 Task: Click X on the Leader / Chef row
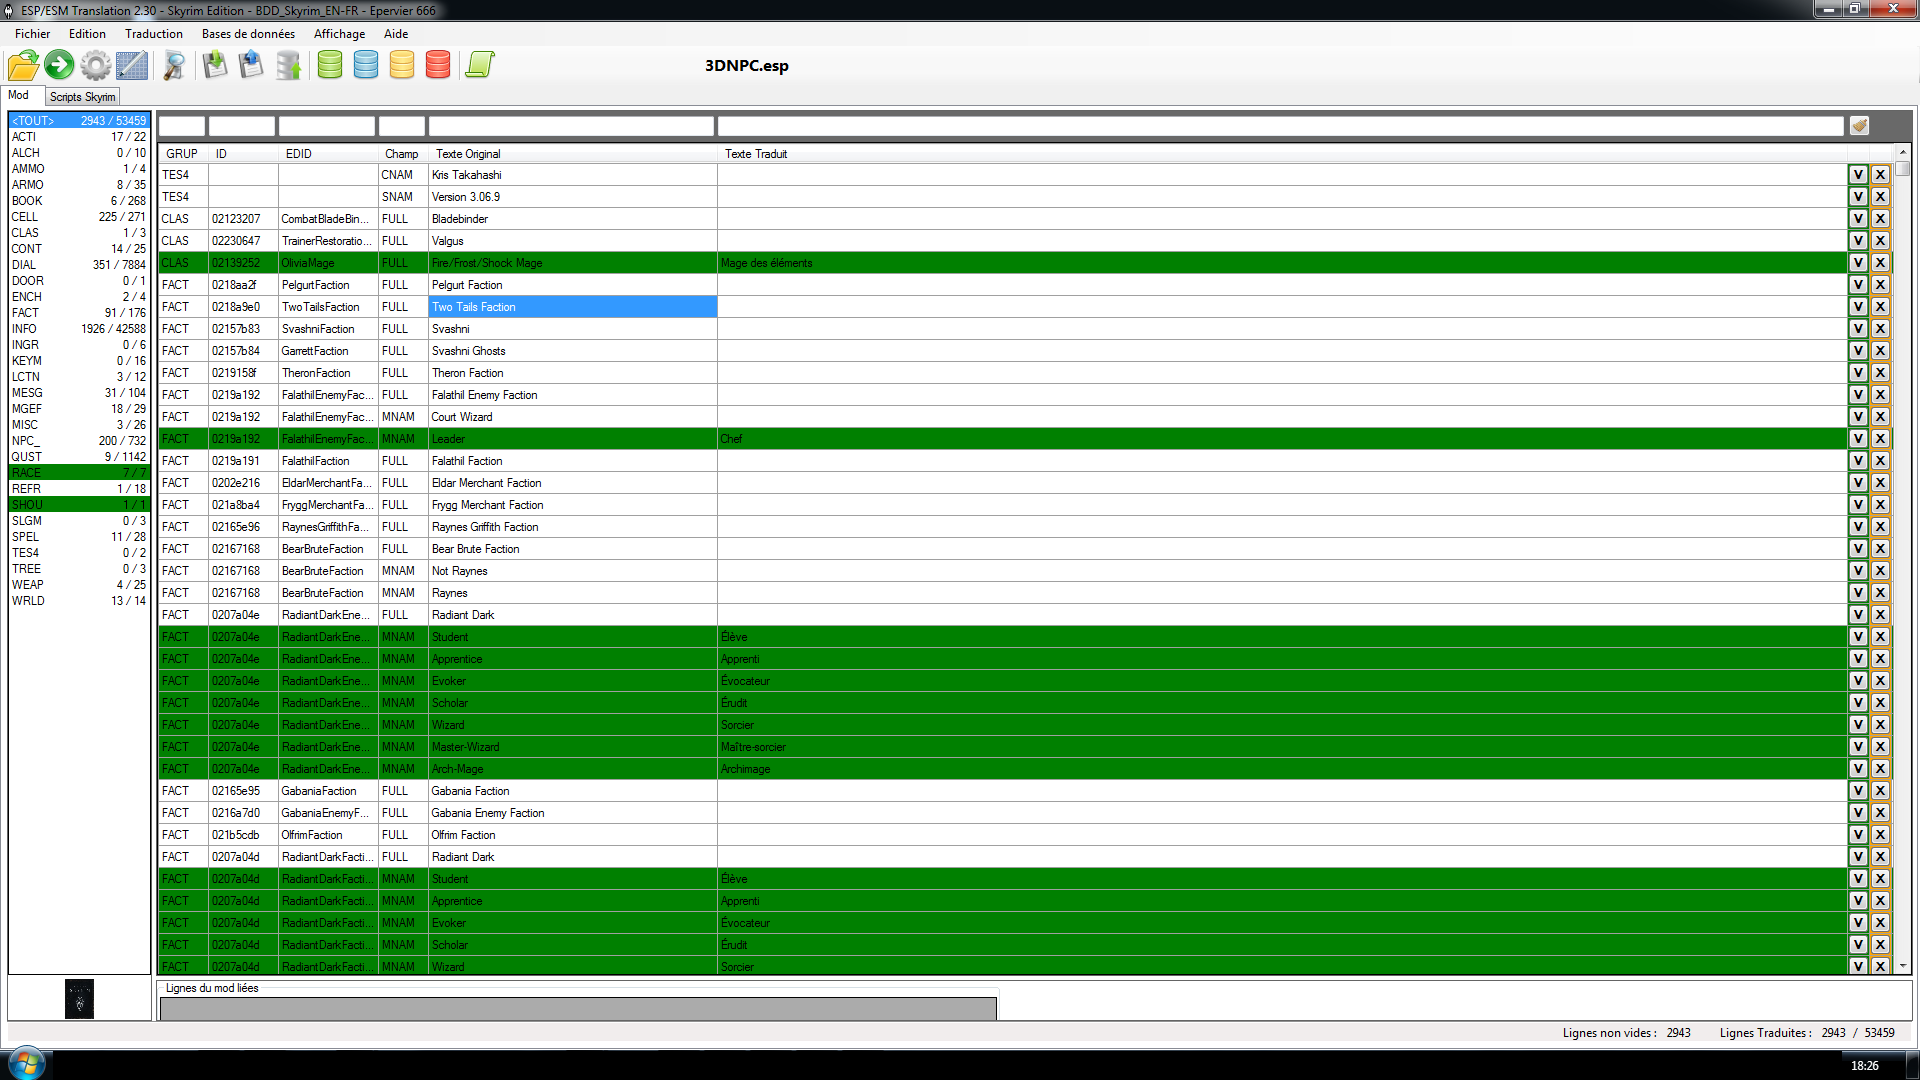[1880, 439]
